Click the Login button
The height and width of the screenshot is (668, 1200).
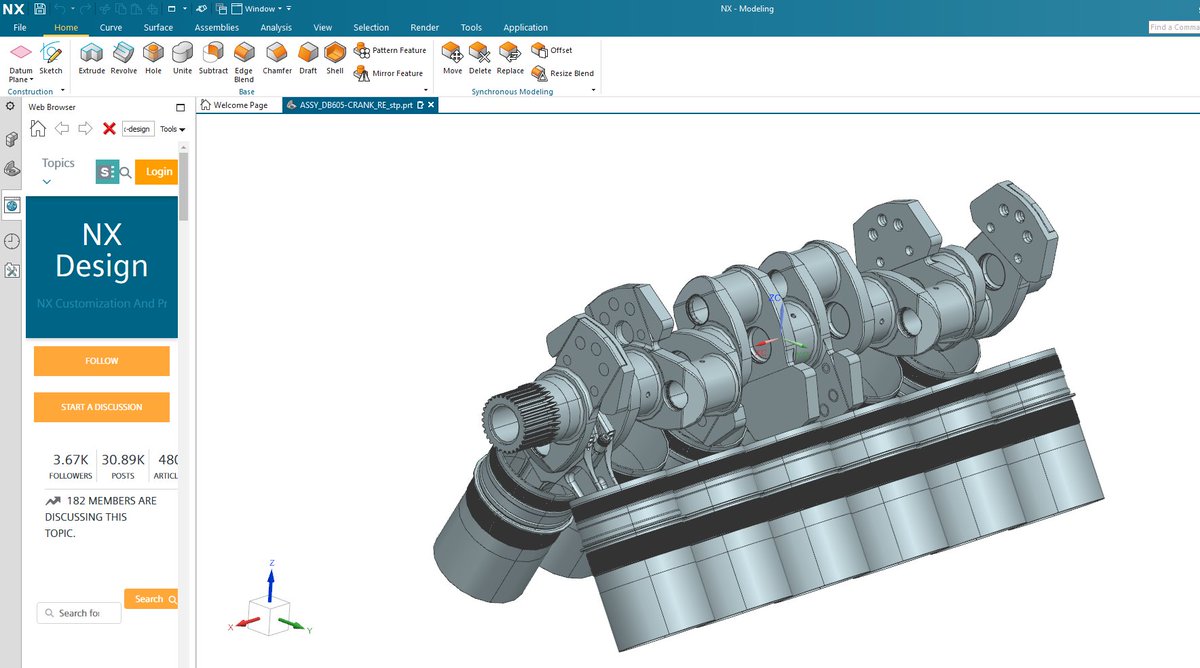[x=156, y=171]
